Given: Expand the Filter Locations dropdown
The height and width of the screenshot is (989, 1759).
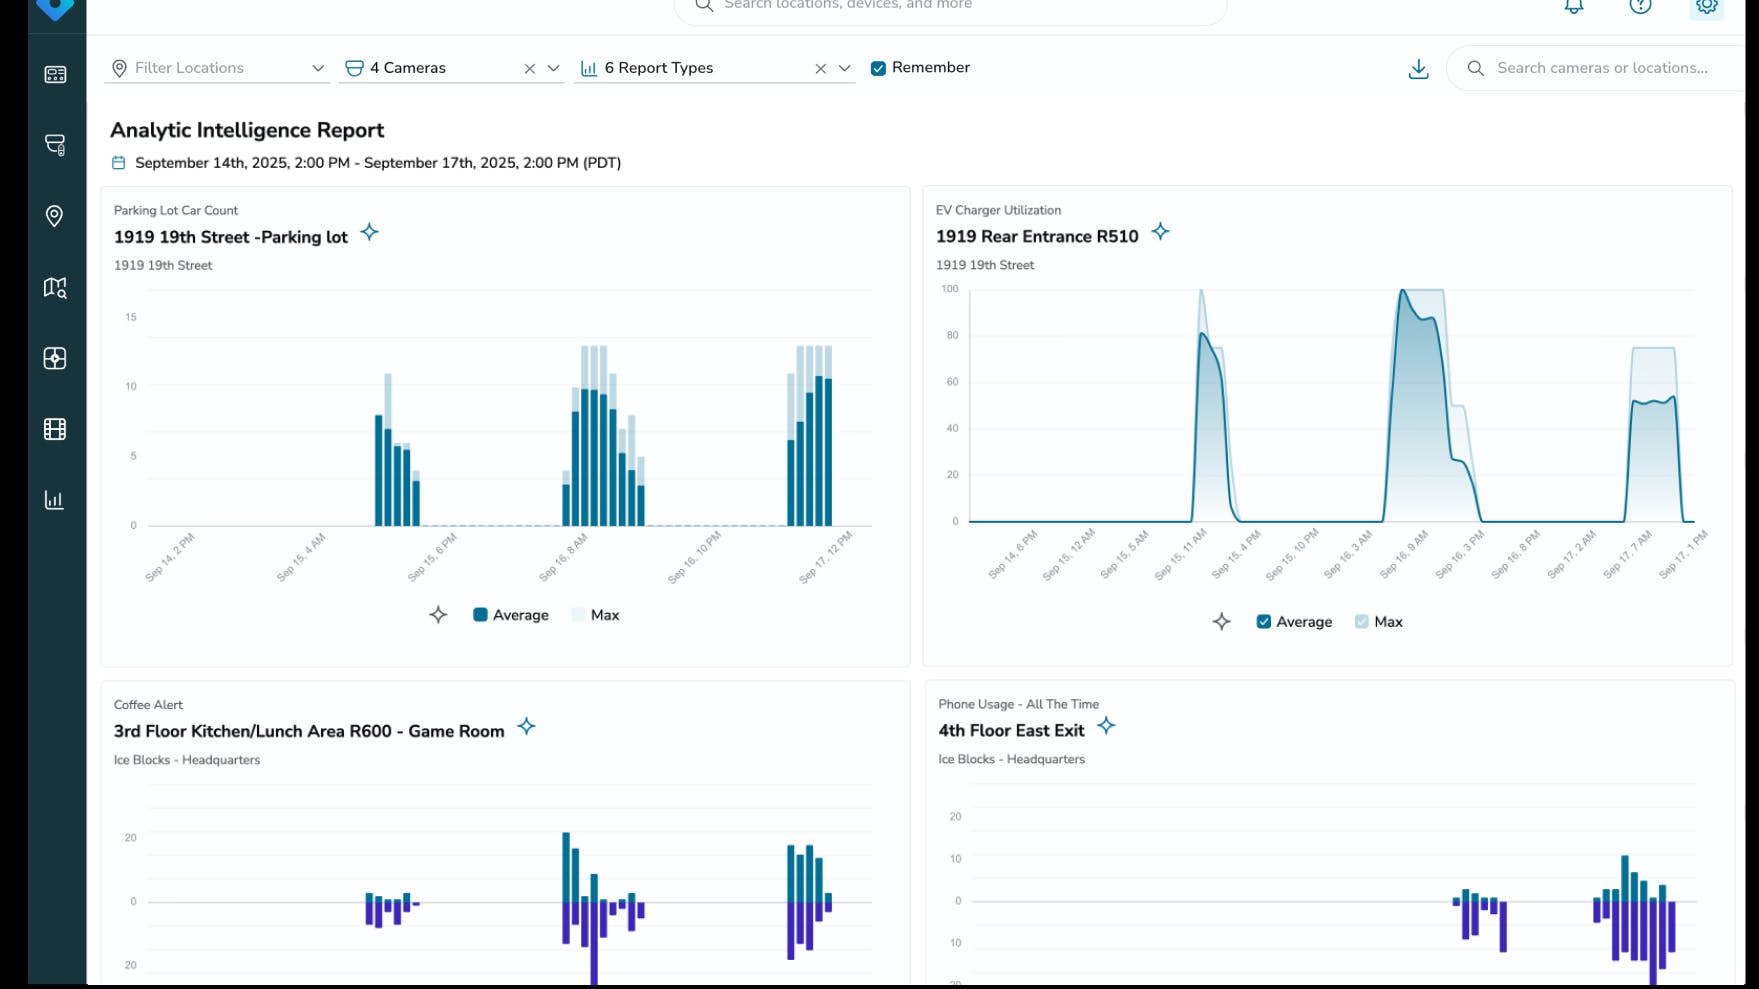Looking at the screenshot, I should point(318,68).
